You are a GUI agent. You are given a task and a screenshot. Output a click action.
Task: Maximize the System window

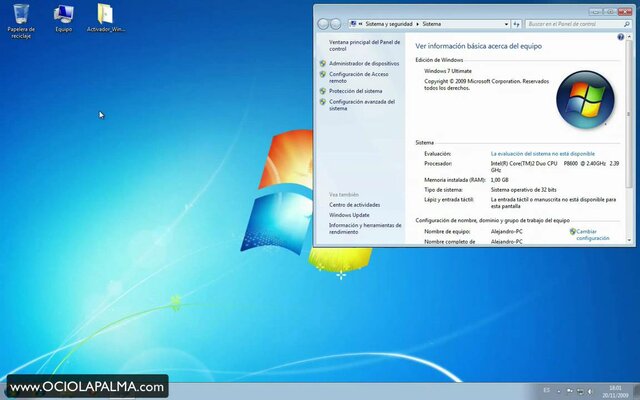click(610, 12)
